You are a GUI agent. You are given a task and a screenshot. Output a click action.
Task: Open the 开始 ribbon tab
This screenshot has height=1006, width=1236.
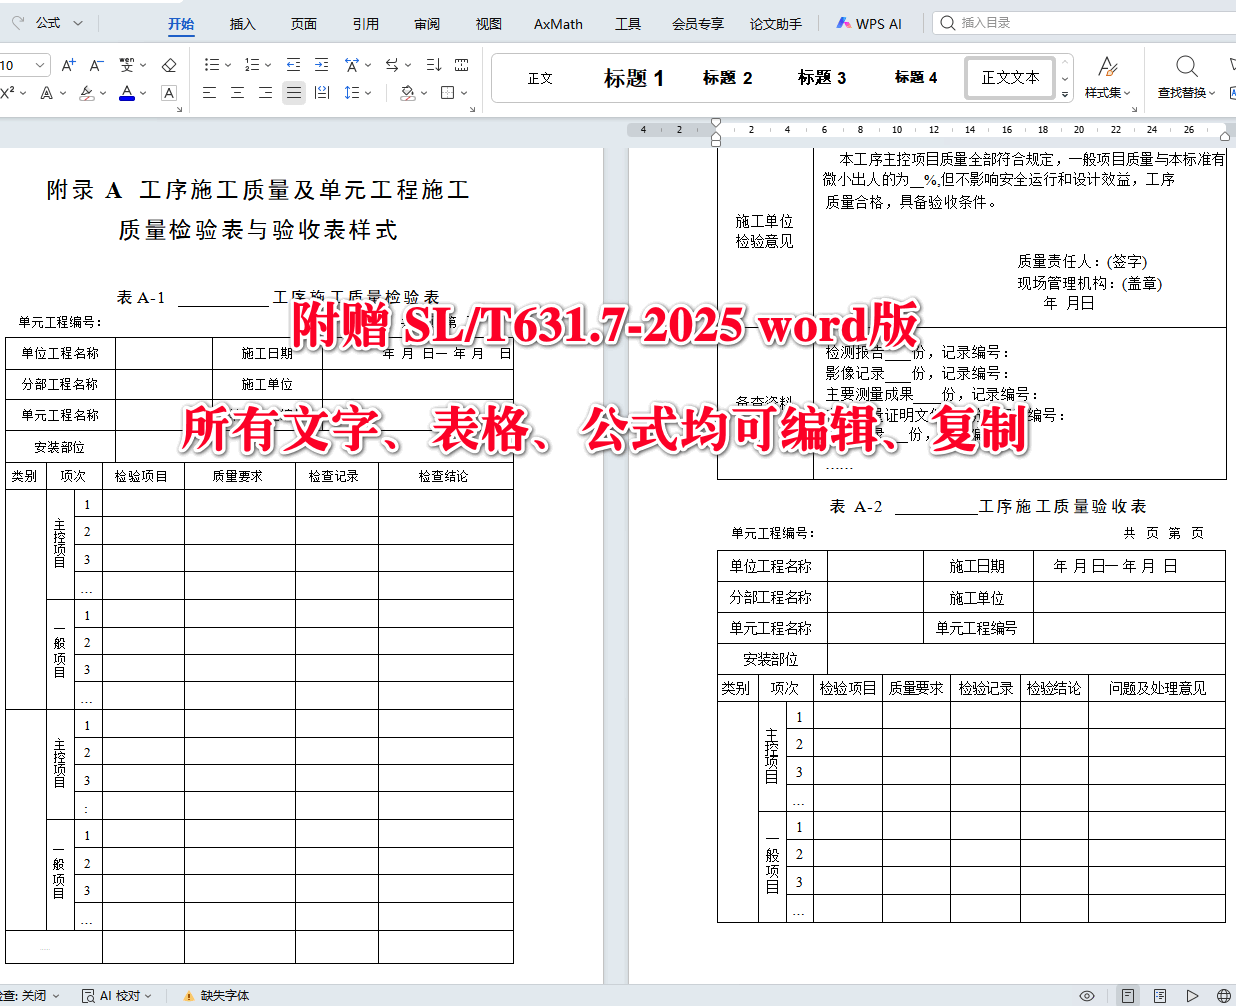click(x=181, y=24)
